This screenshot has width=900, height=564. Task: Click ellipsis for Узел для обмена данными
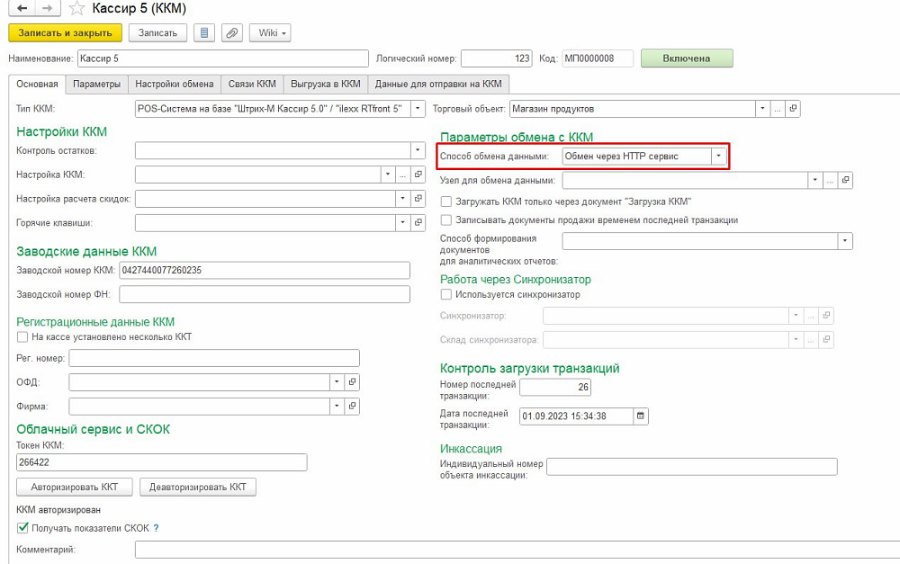[x=830, y=180]
